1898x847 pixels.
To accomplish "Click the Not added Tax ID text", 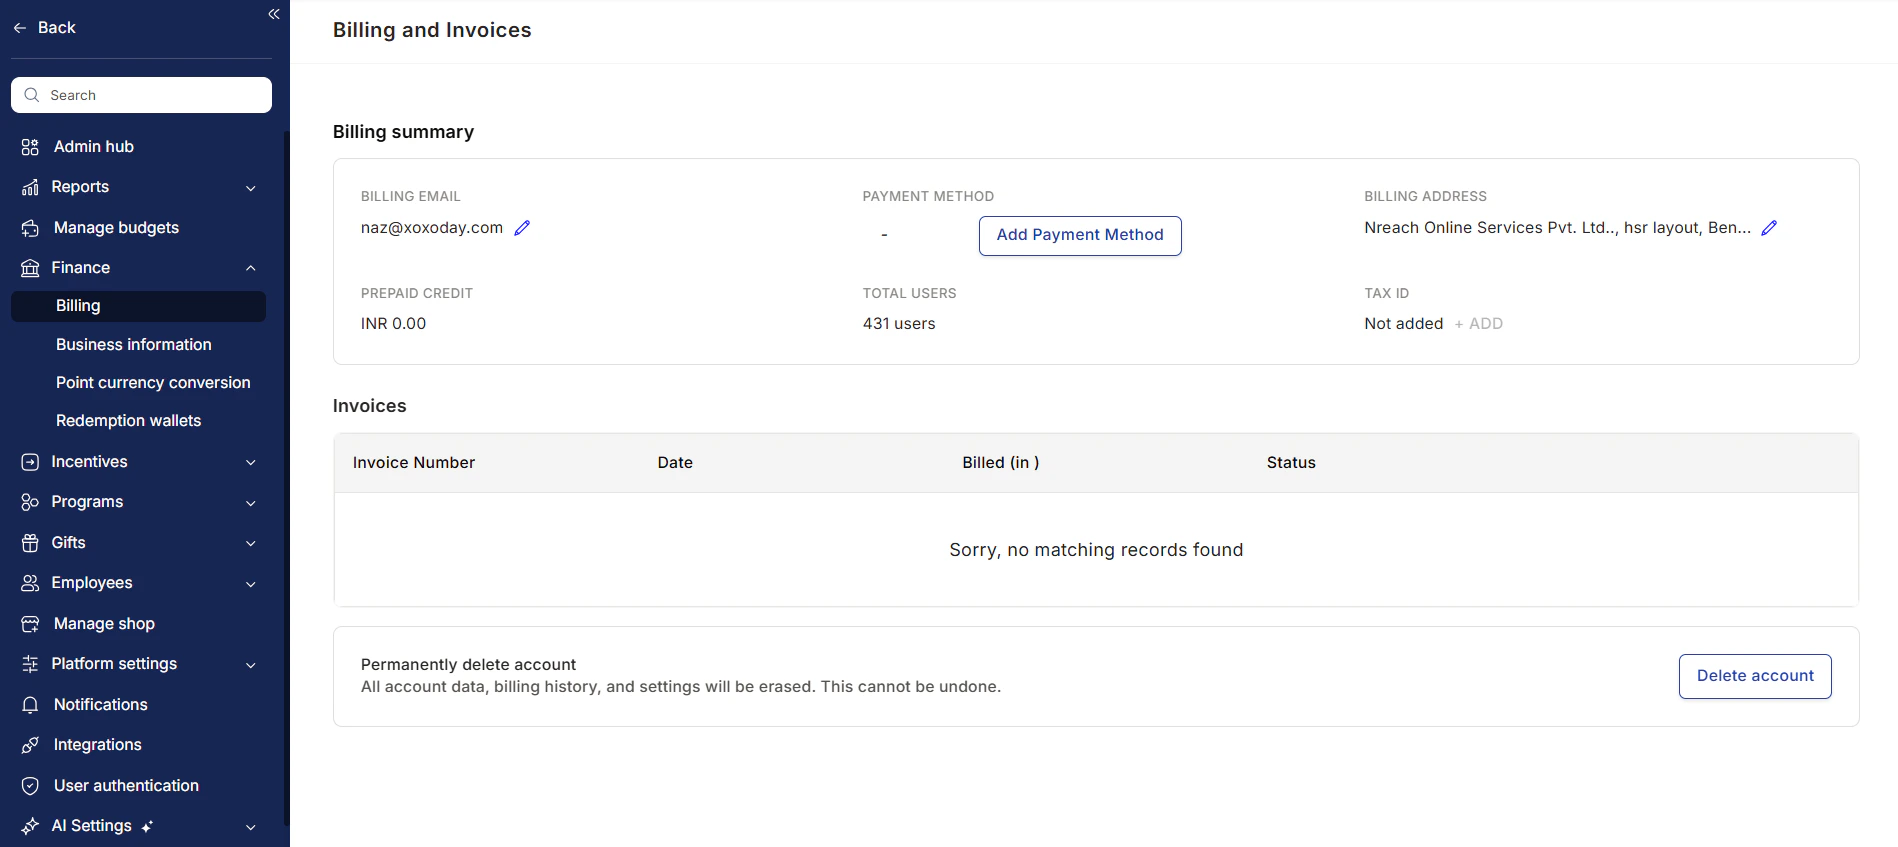I will click(x=1404, y=323).
